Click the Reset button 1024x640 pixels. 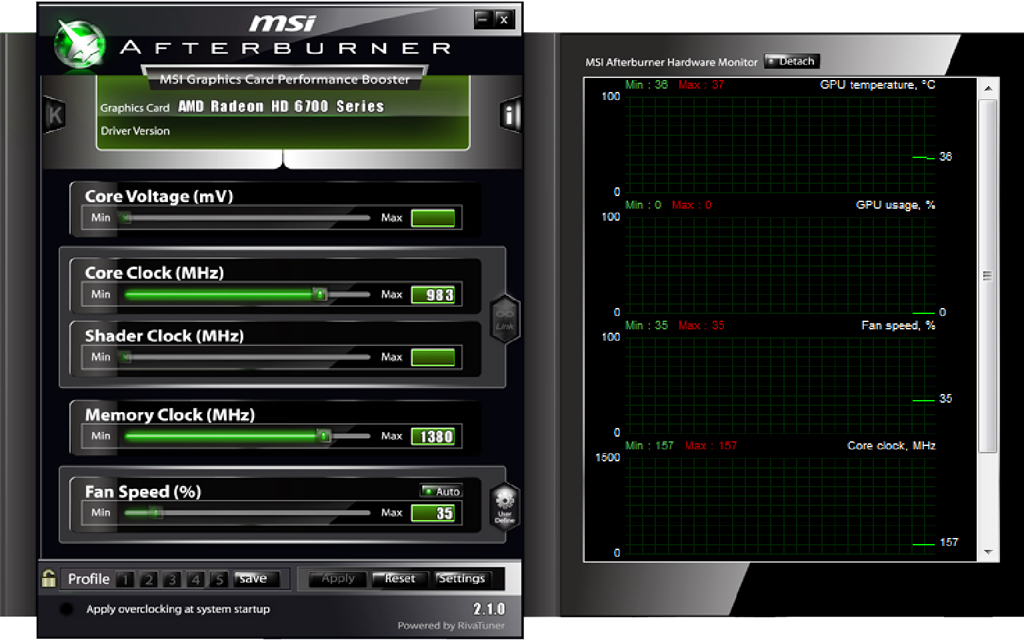click(x=399, y=578)
